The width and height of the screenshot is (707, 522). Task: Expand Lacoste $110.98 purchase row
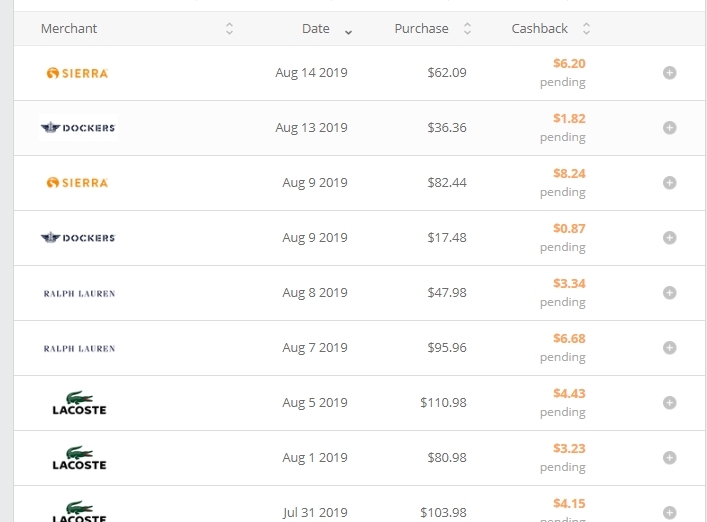click(x=669, y=403)
